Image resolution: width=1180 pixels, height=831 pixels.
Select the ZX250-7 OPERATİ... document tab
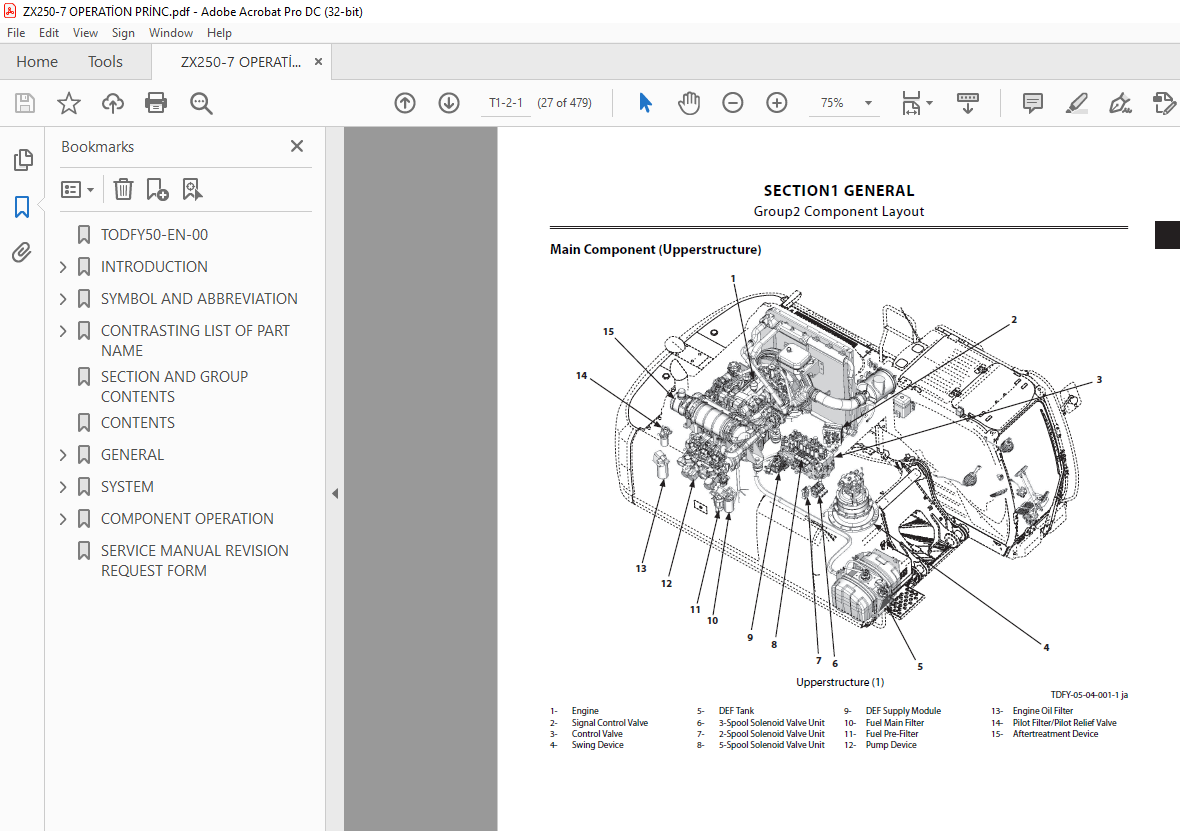tap(240, 62)
